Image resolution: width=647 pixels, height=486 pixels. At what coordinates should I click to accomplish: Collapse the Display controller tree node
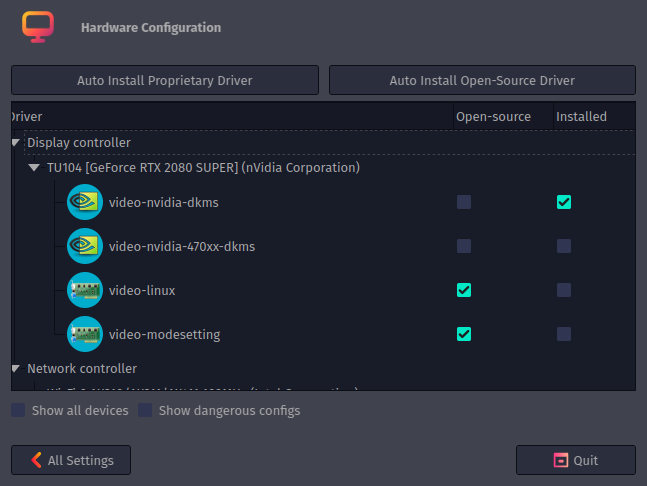[x=16, y=142]
